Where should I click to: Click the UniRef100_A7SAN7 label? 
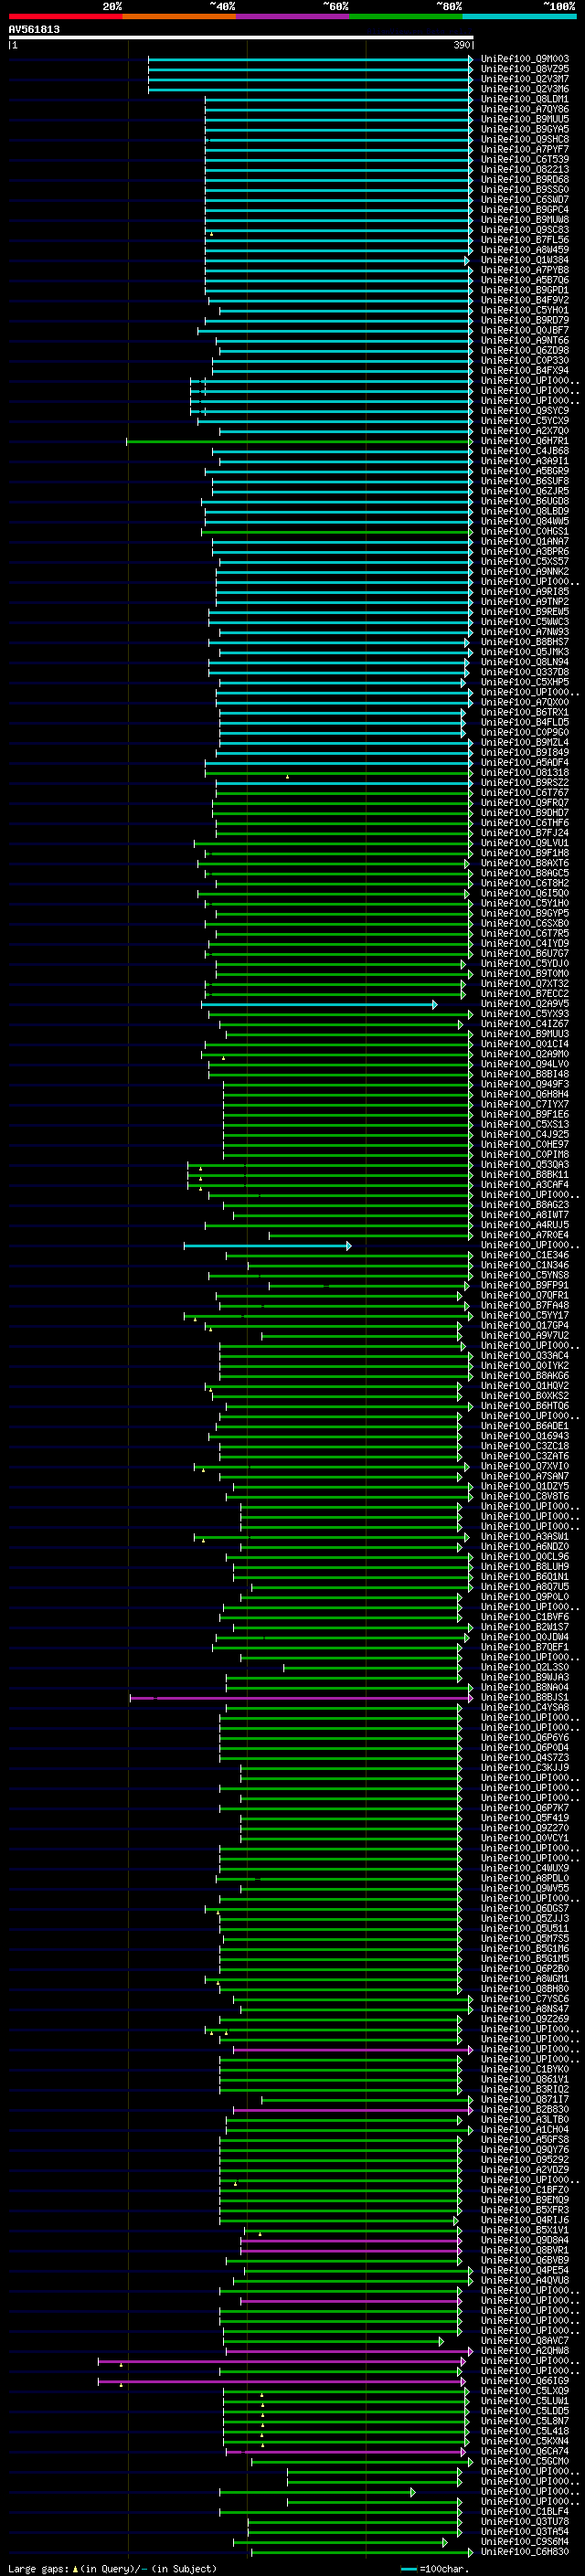click(525, 1476)
